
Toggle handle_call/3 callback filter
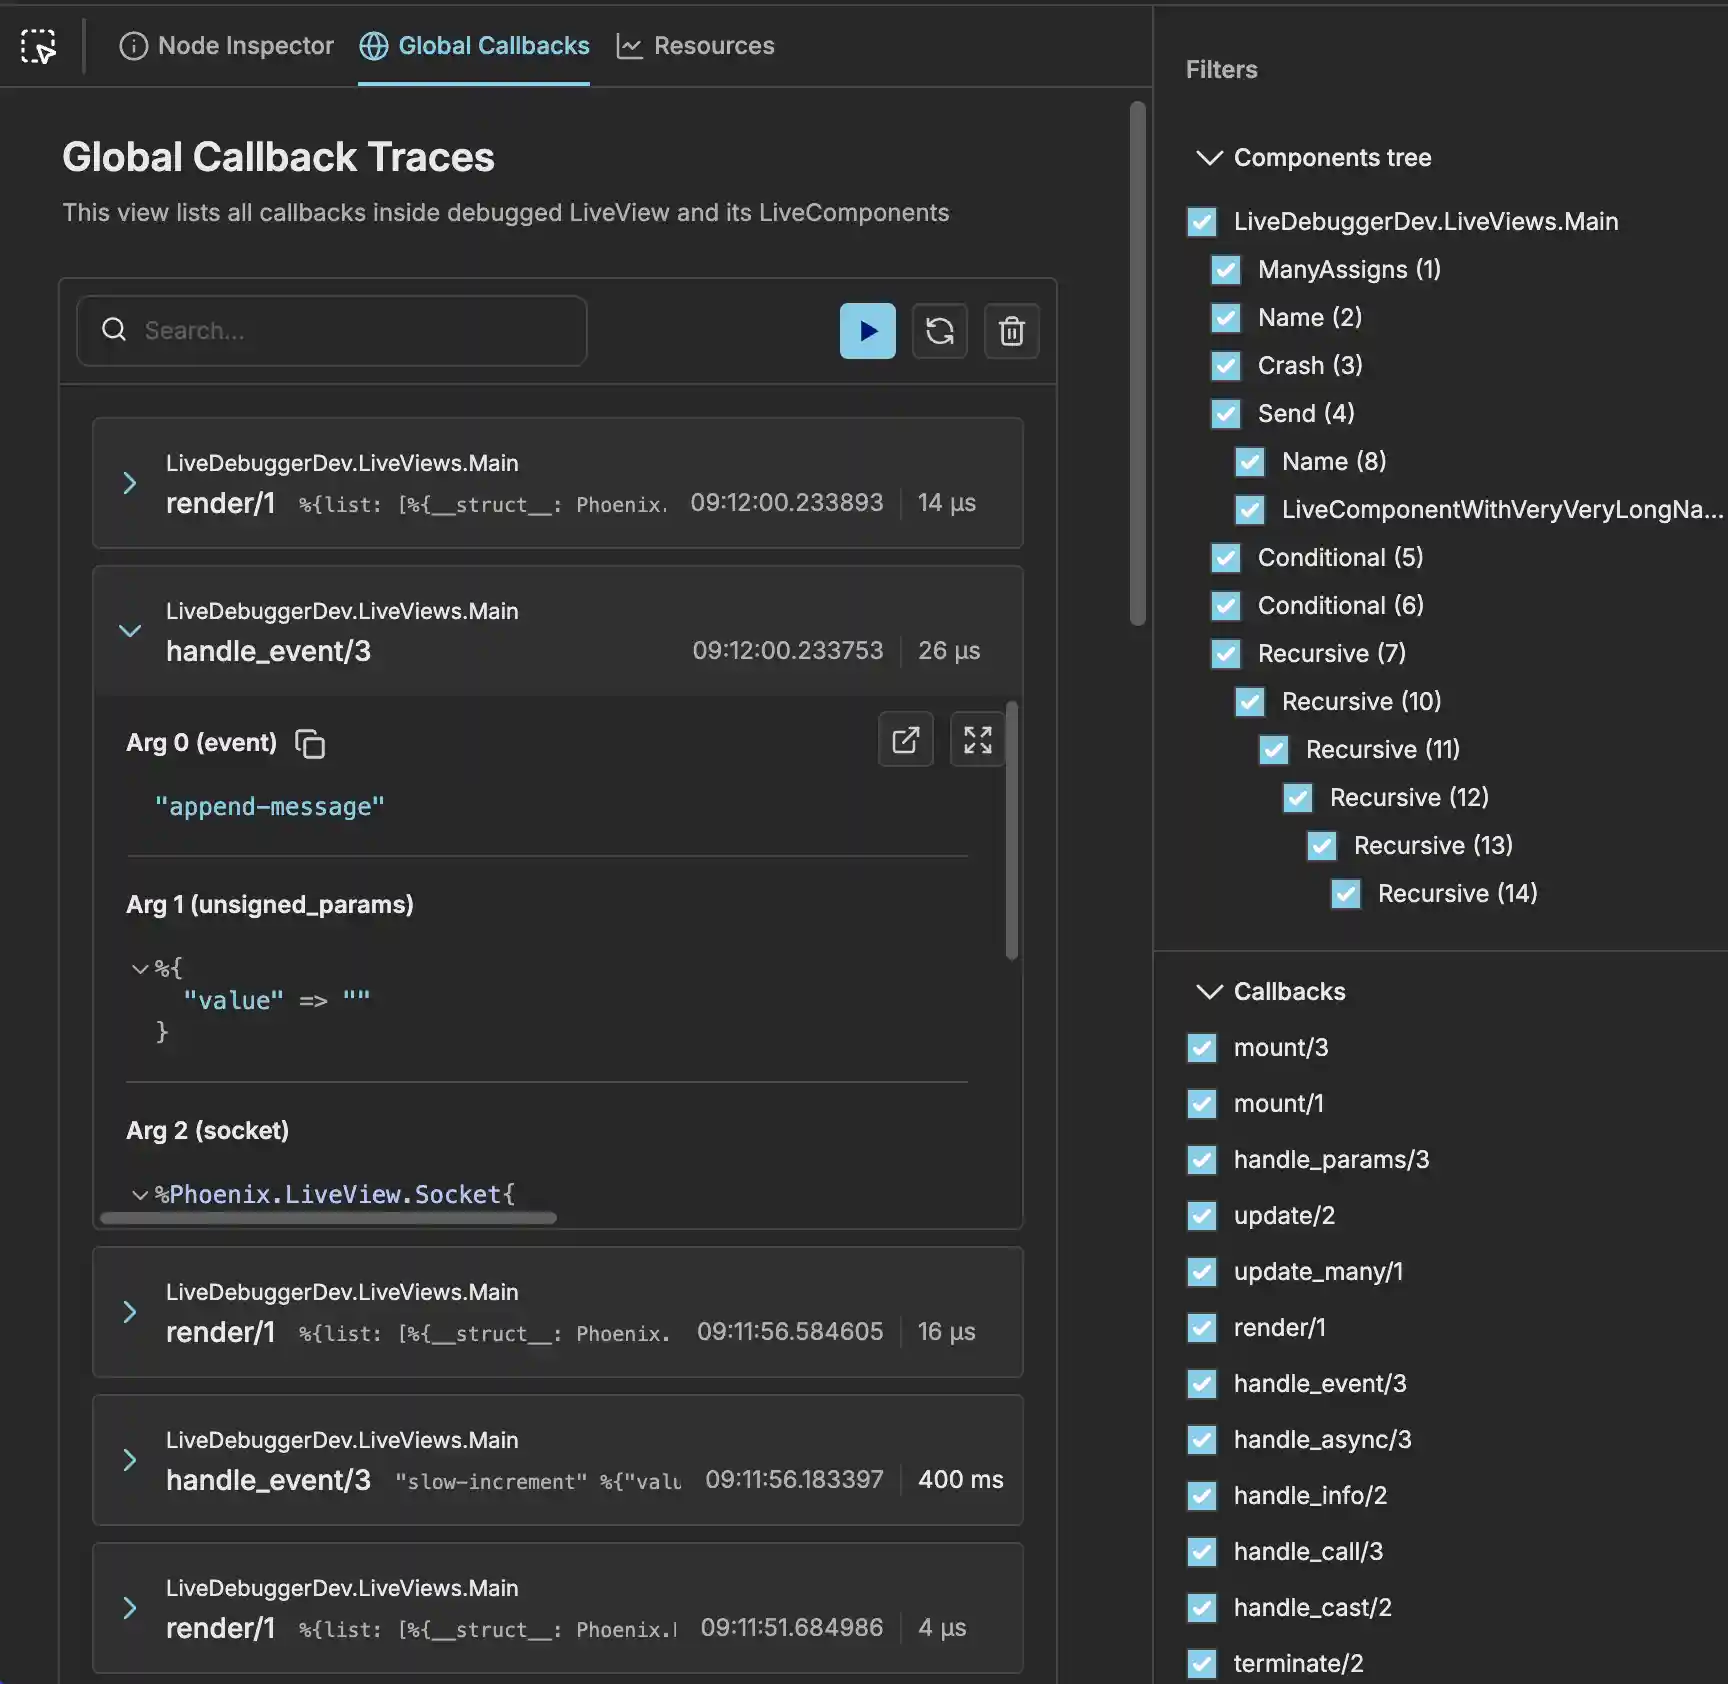pos(1202,1552)
